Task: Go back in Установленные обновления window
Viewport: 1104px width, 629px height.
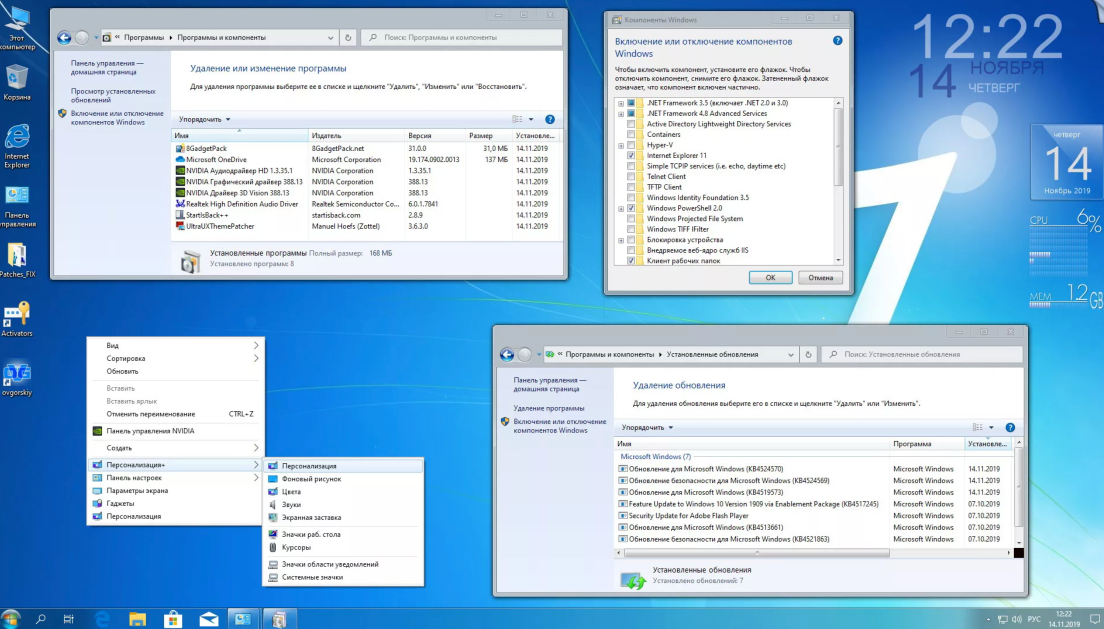Action: coord(507,354)
